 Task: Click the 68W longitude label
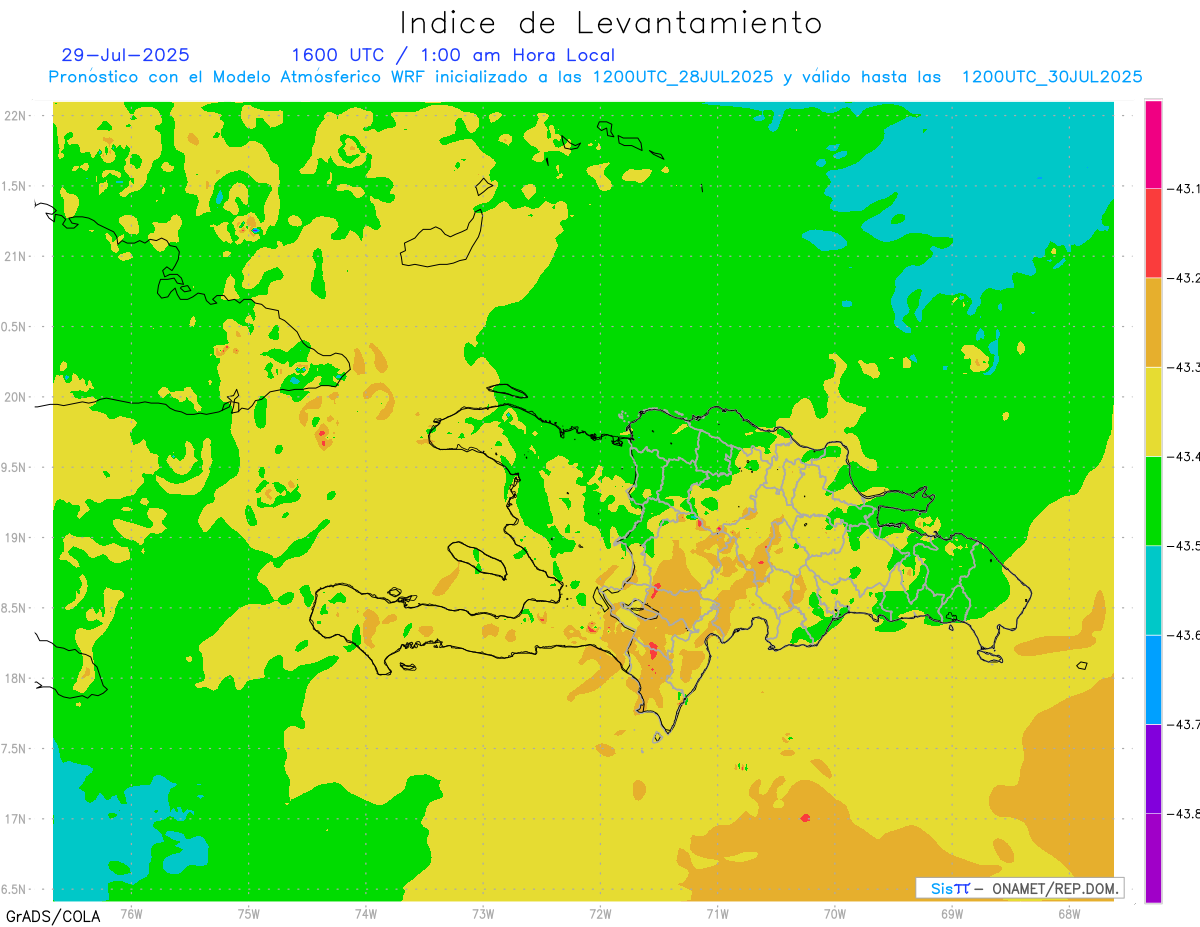[x=1069, y=913]
